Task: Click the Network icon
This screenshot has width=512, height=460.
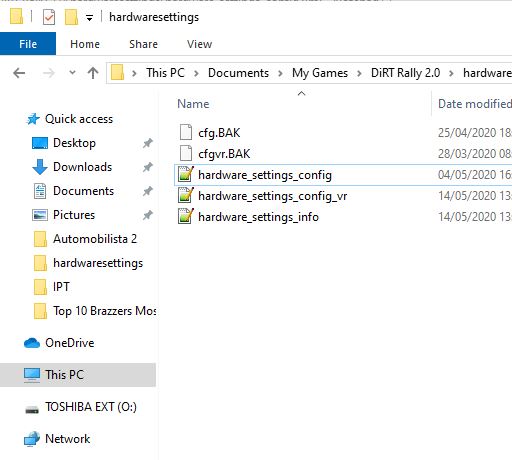Action: coord(32,439)
